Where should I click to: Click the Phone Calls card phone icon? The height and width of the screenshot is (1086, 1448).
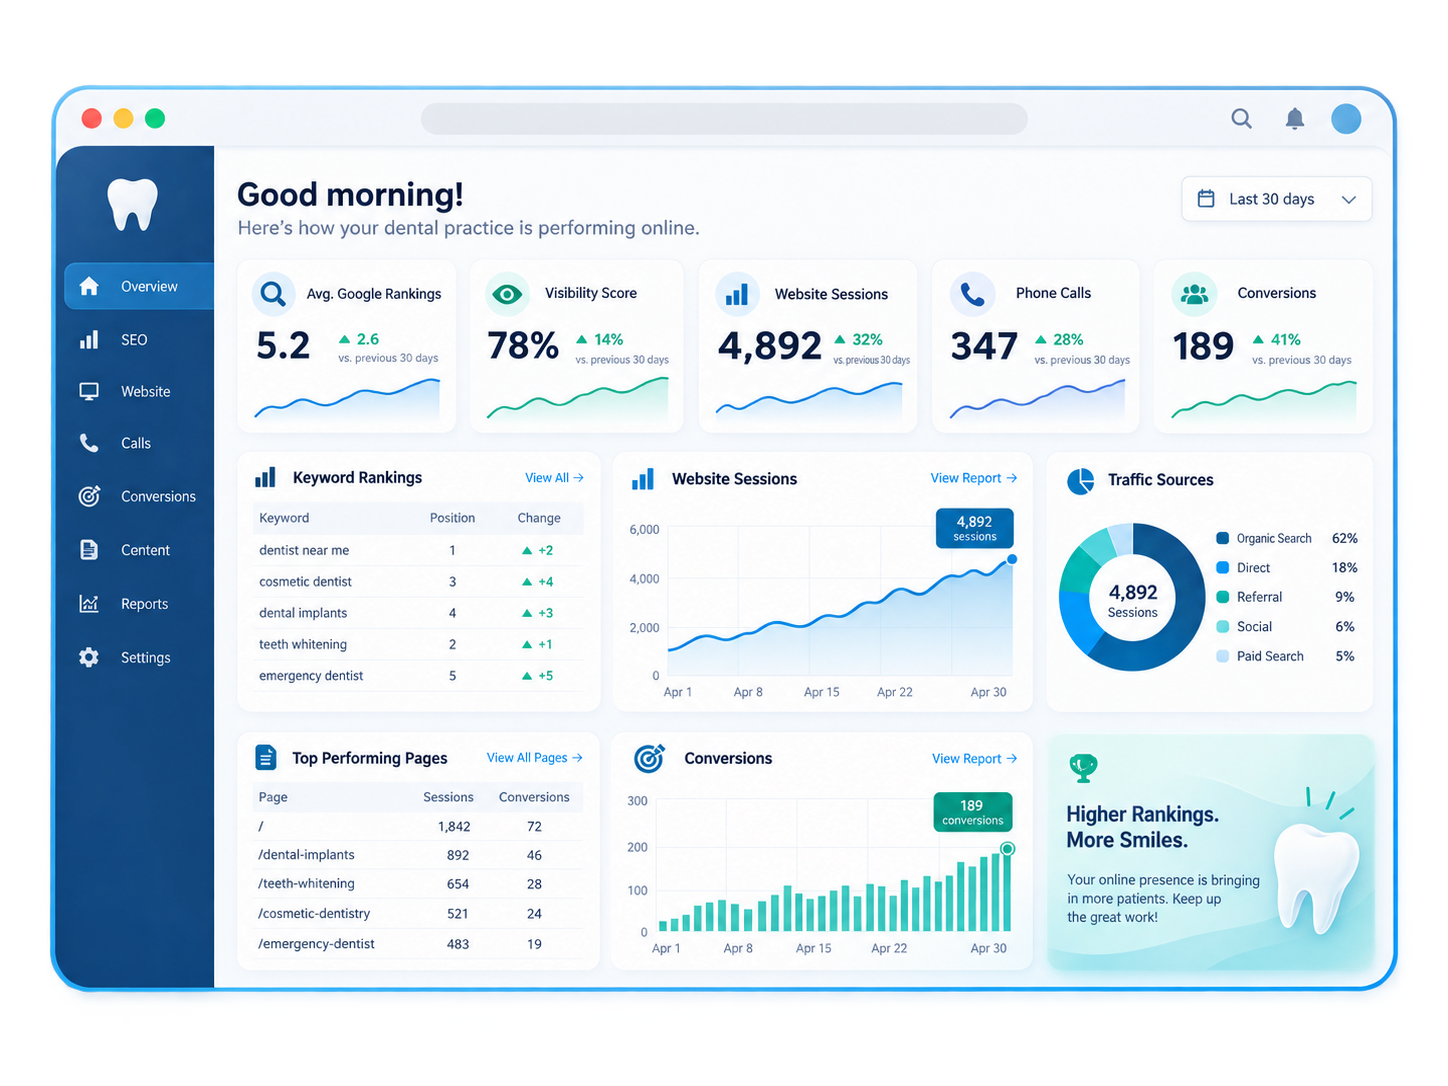972,294
